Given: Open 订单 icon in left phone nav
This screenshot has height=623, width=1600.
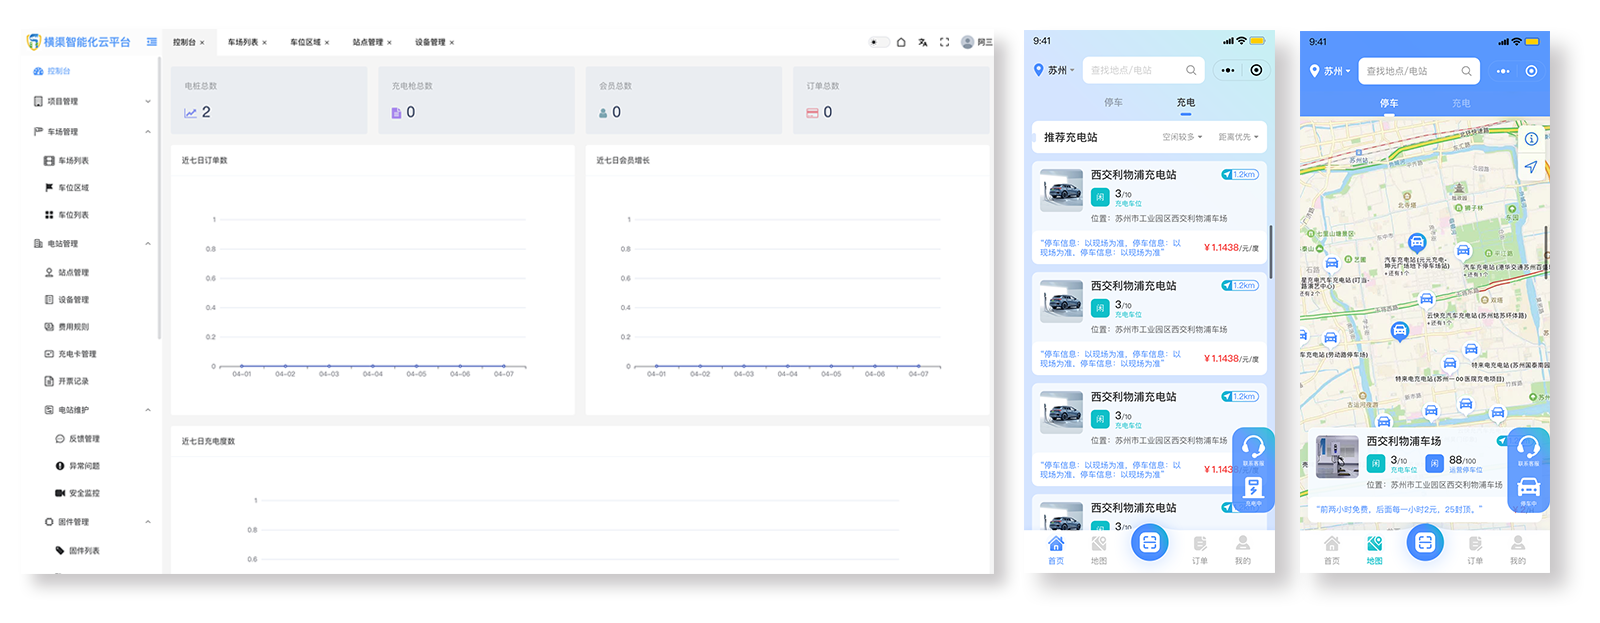Looking at the screenshot, I should [x=1200, y=547].
